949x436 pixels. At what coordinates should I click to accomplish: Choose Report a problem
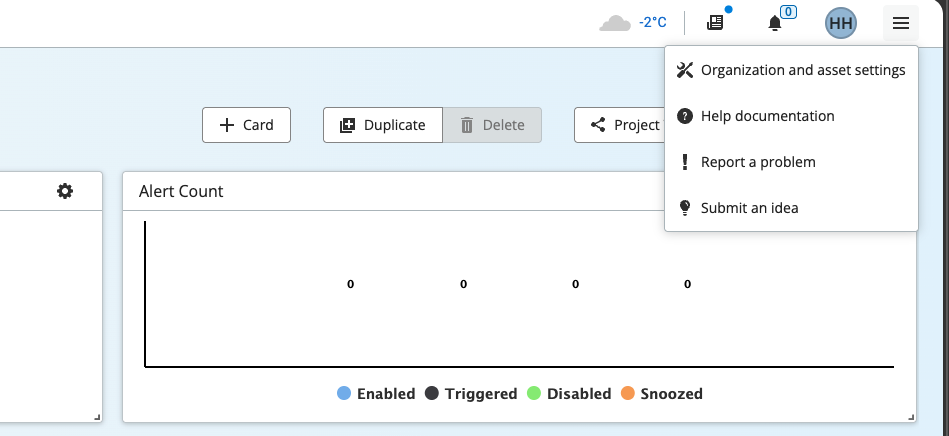pyautogui.click(x=758, y=162)
